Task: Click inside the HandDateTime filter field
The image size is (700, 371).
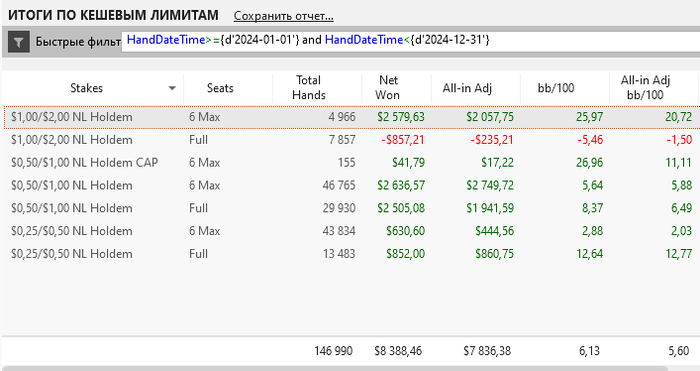Action: click(411, 41)
